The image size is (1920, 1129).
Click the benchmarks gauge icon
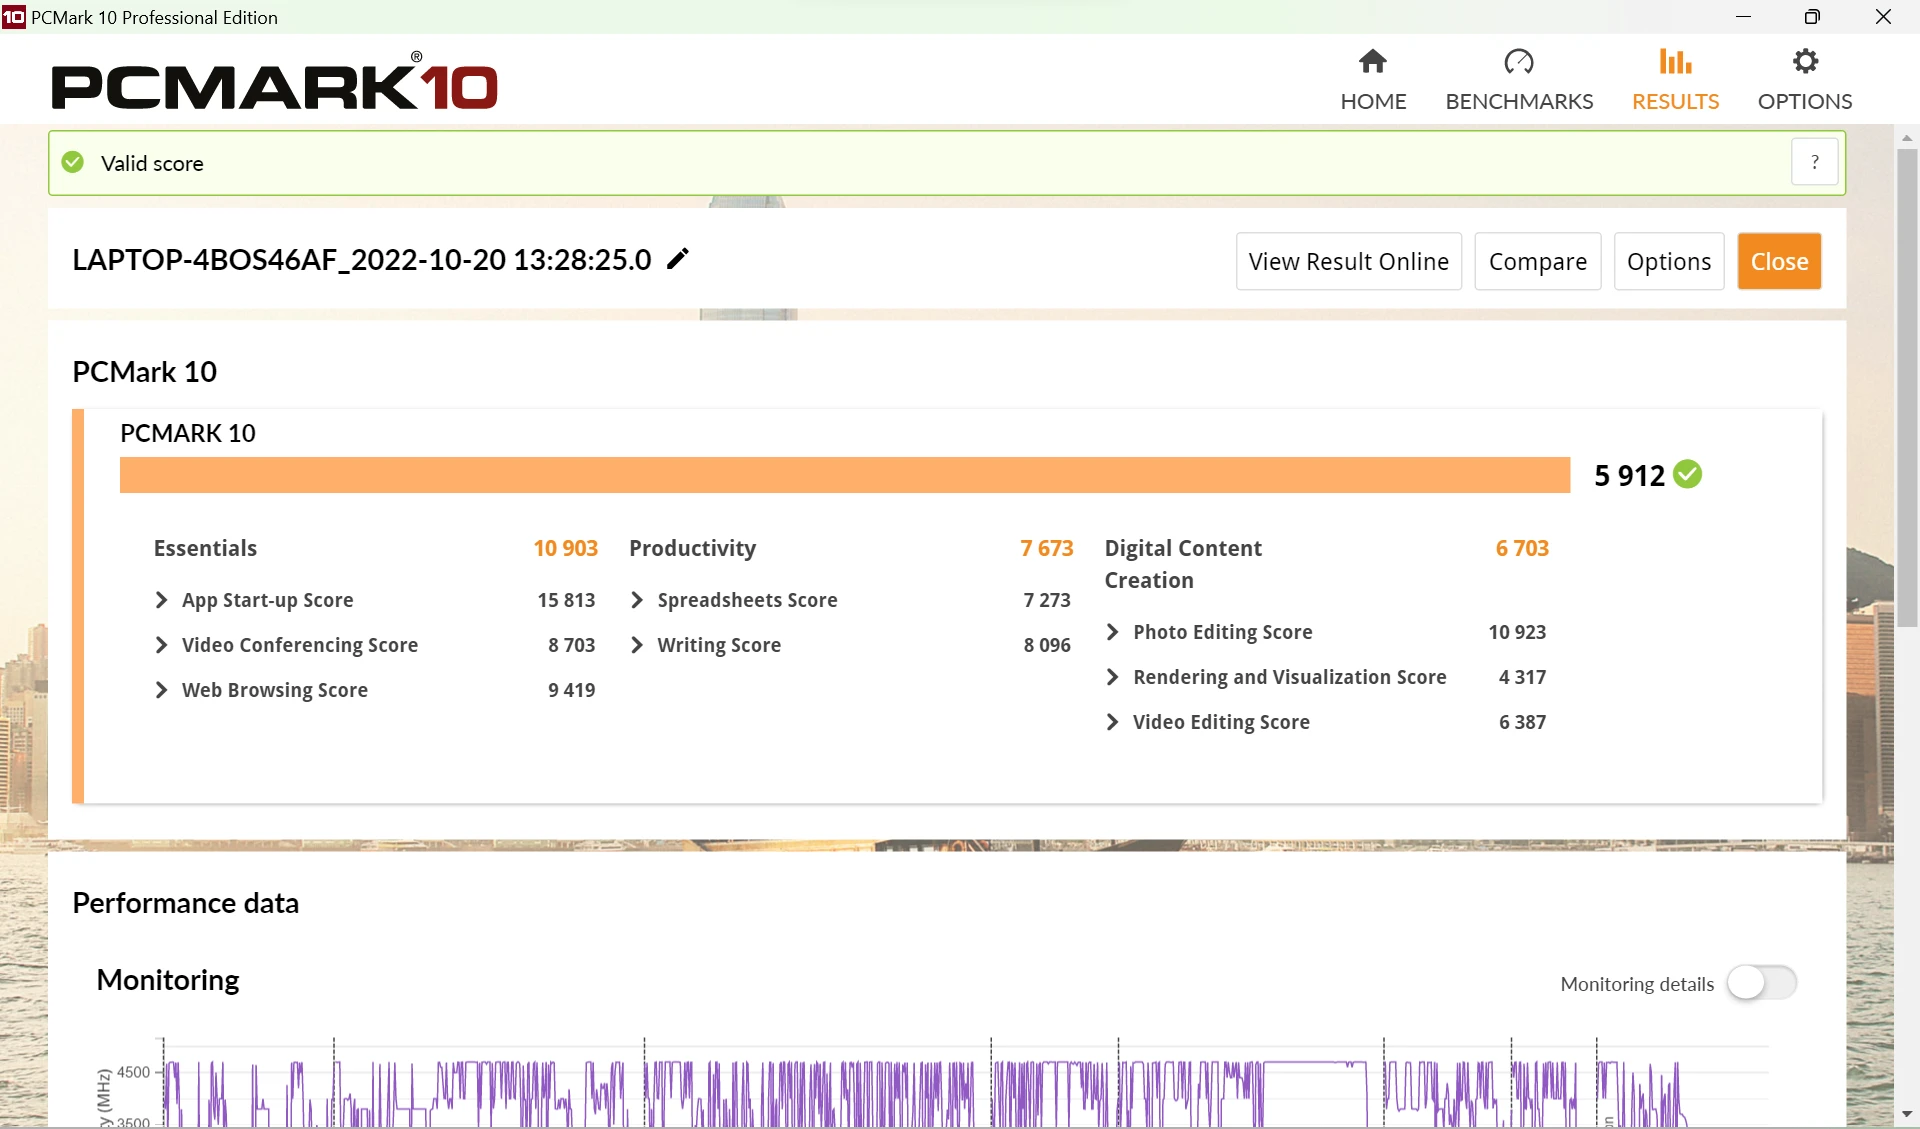pos(1519,62)
